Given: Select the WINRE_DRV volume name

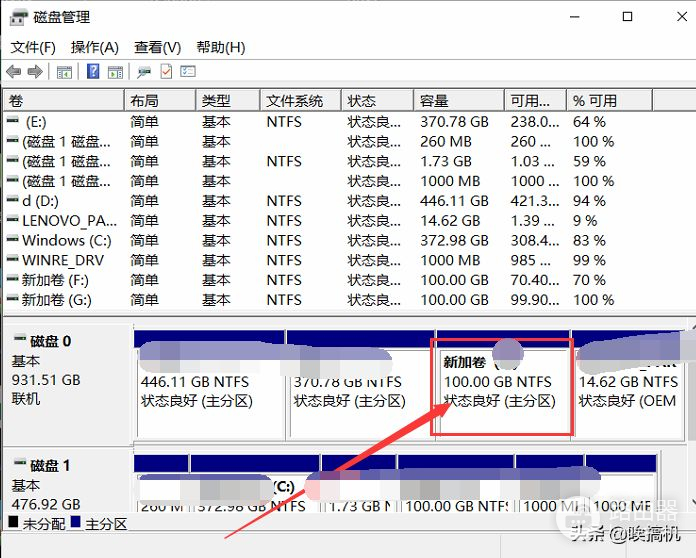Looking at the screenshot, I should coord(63,260).
